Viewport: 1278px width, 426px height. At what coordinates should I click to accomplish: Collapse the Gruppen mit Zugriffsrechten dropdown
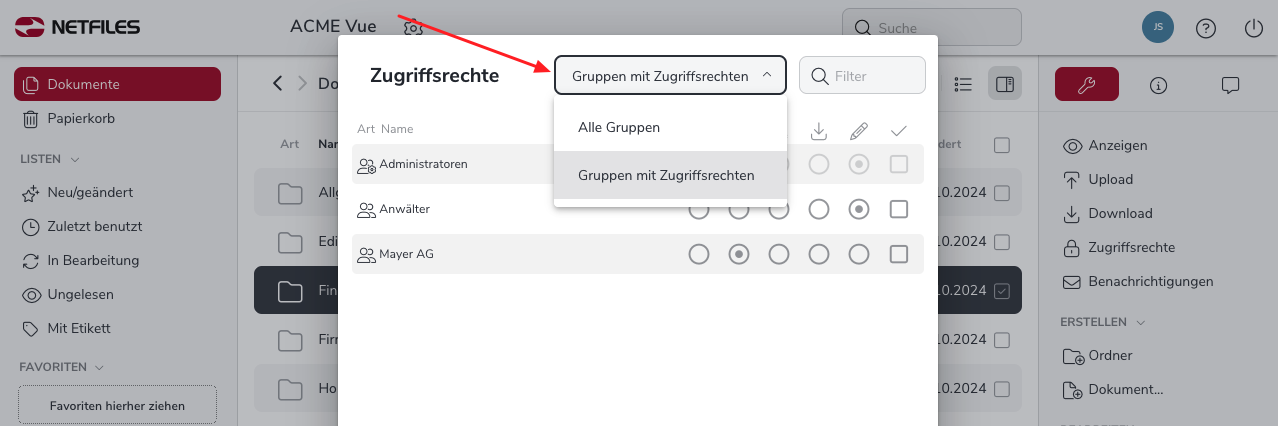point(670,76)
